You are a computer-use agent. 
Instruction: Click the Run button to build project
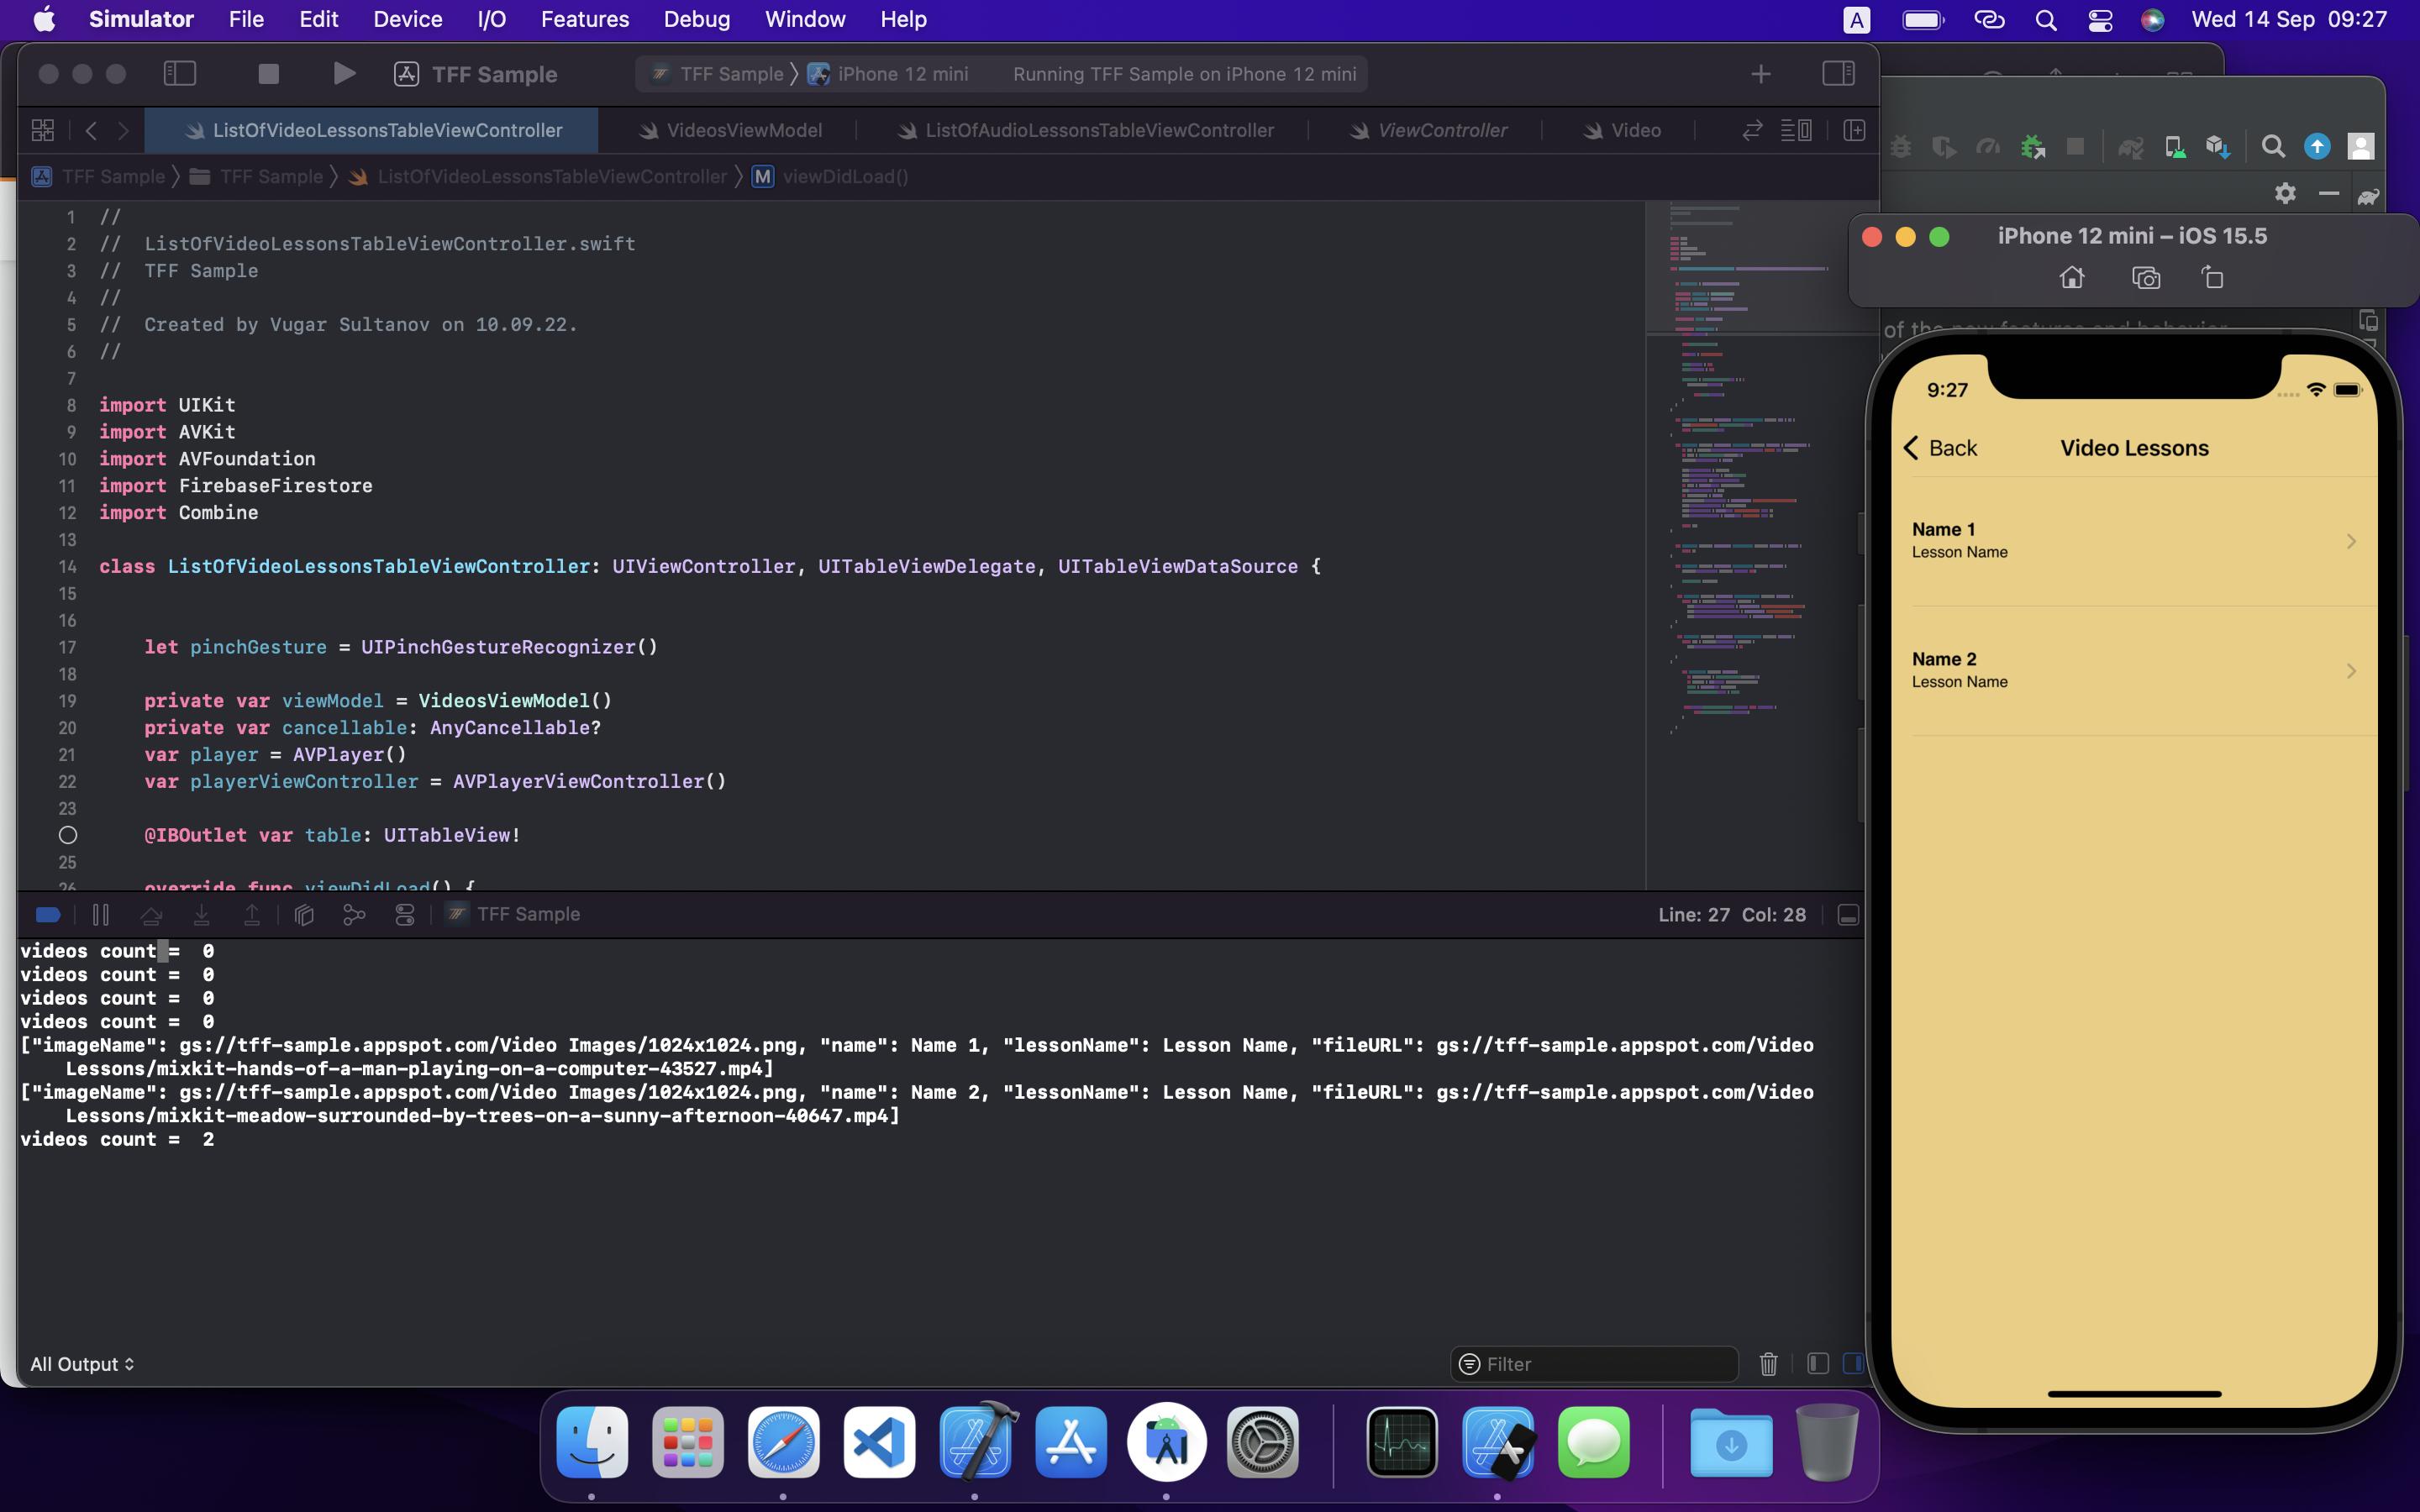[343, 73]
